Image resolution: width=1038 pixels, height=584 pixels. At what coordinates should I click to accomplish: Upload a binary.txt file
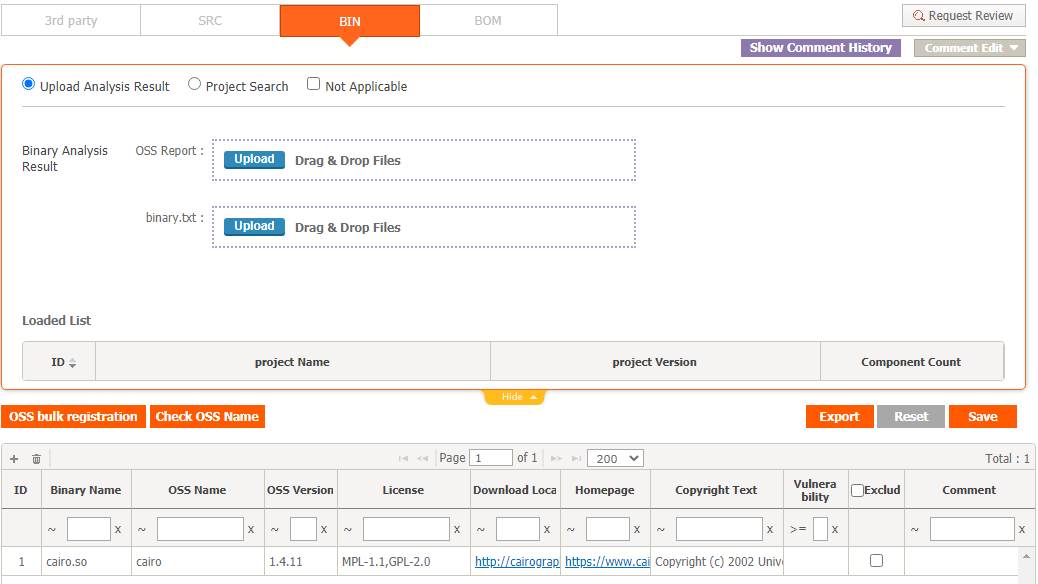pyautogui.click(x=254, y=226)
